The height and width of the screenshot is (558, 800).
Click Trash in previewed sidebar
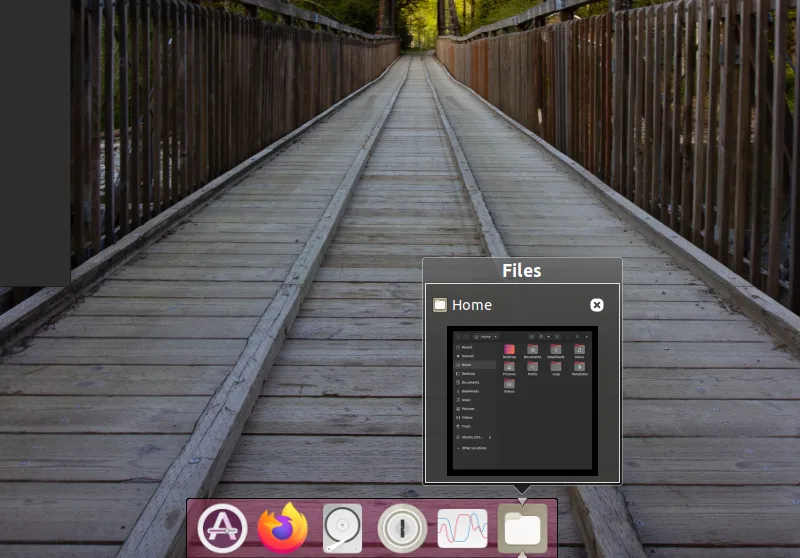(x=464, y=426)
